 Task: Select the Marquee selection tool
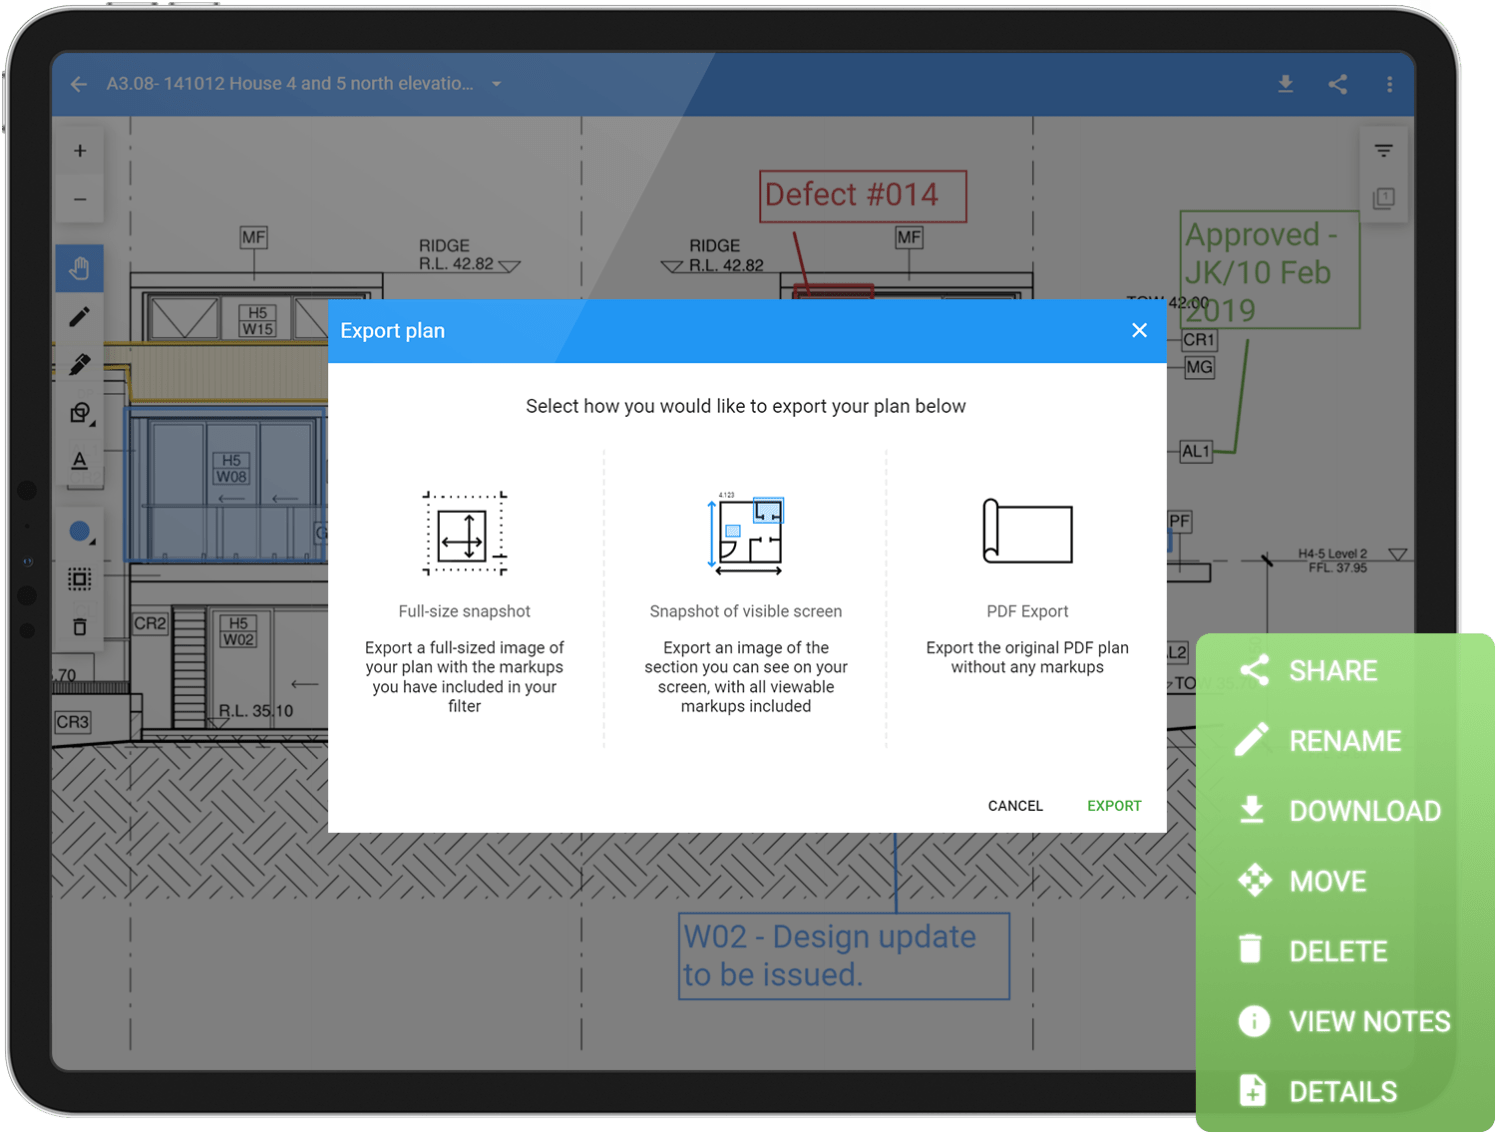[80, 578]
